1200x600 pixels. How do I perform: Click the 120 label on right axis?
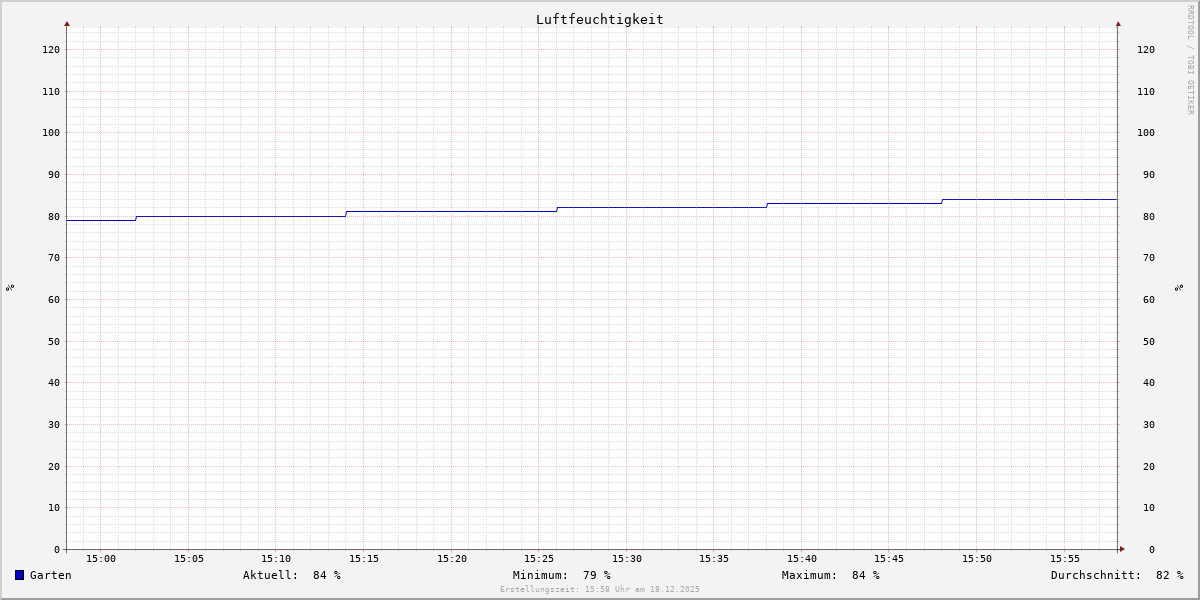(1146, 50)
